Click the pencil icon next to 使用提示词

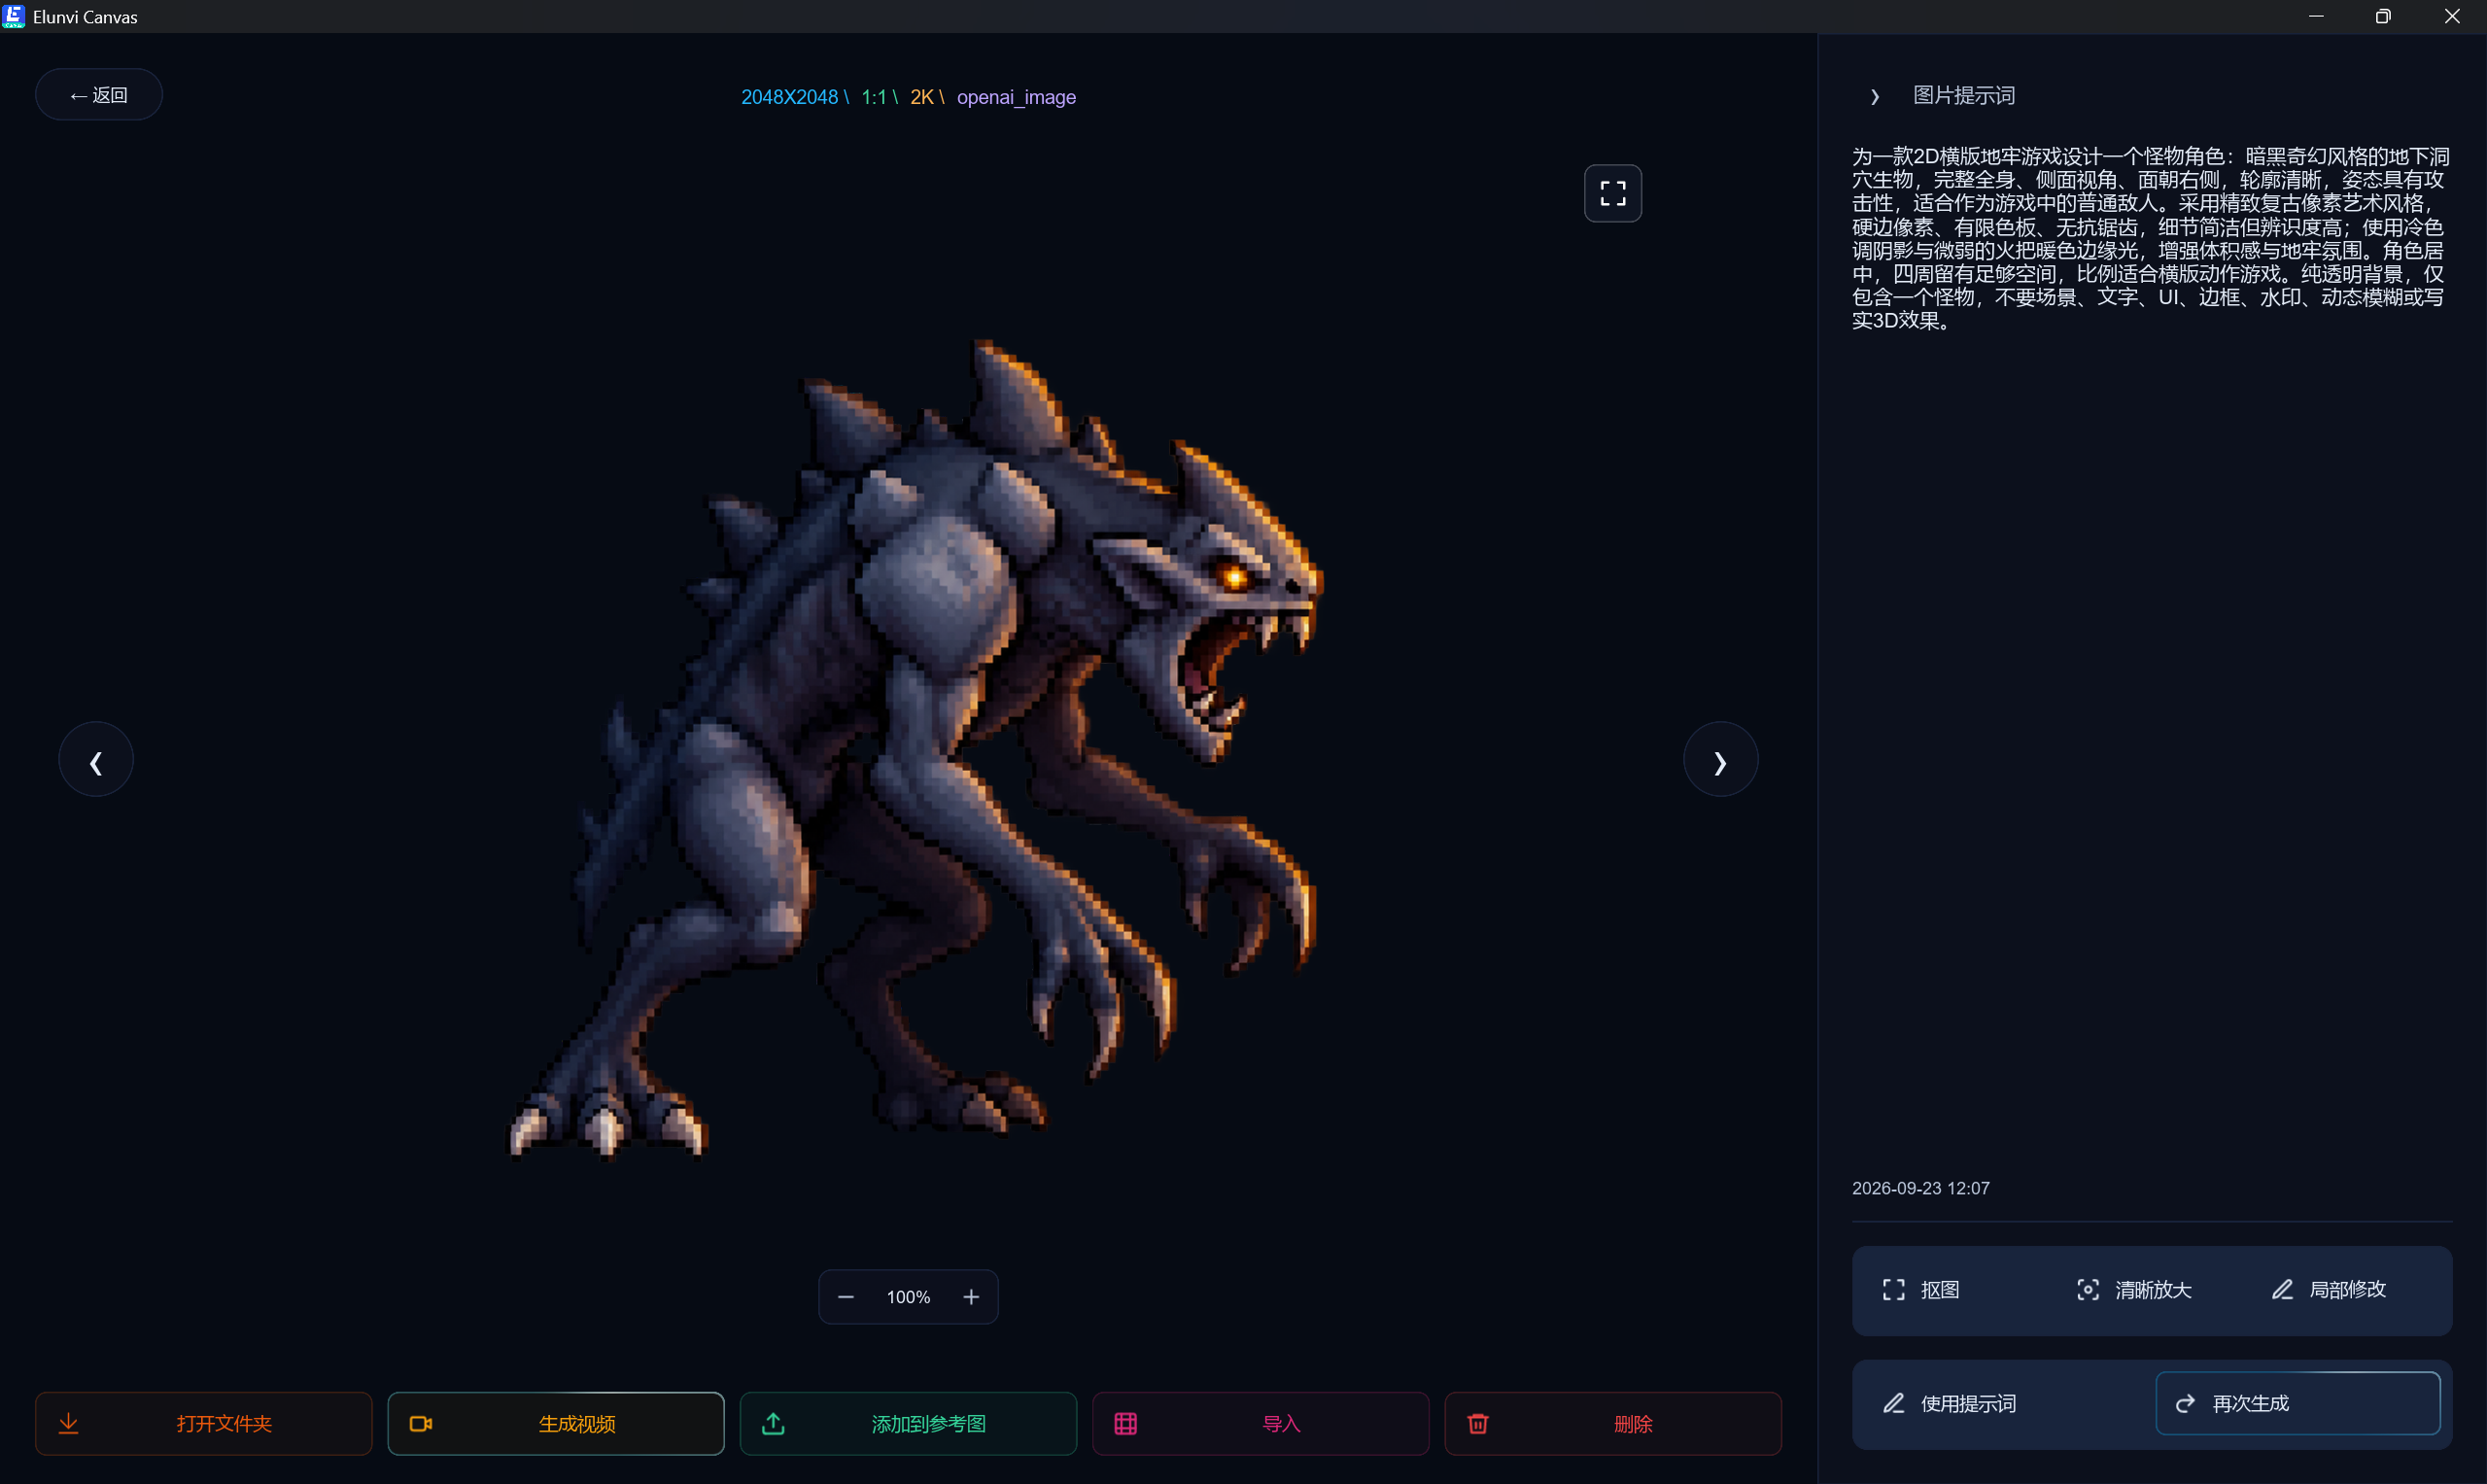tap(1893, 1403)
